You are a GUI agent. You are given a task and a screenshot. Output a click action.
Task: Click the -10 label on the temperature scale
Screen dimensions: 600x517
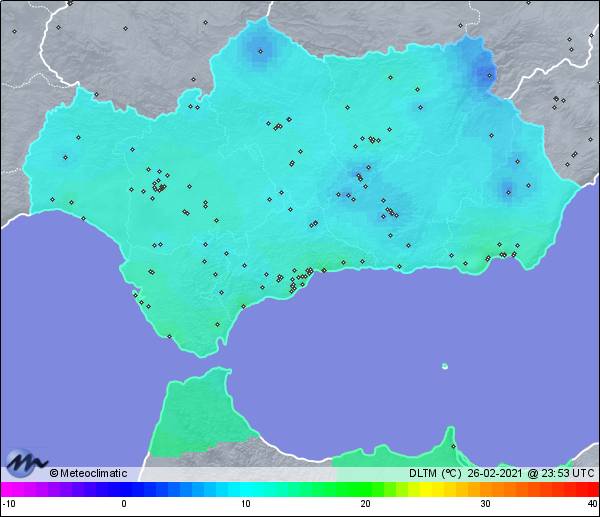point(9,503)
